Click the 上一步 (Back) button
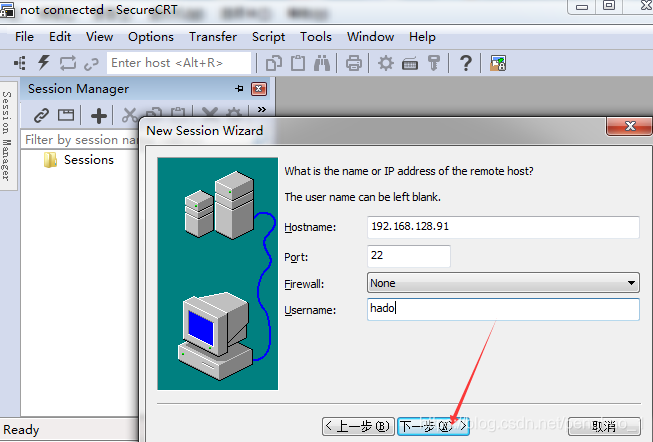 (358, 426)
